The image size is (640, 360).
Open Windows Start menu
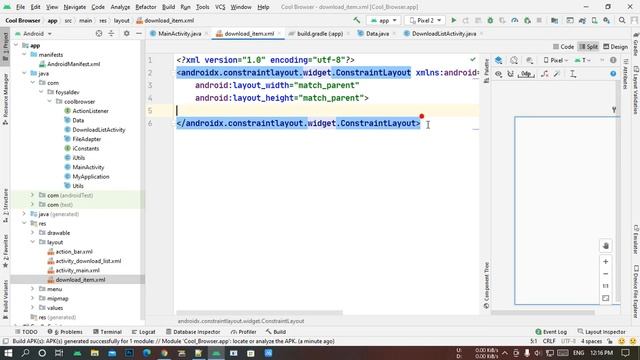point(8,353)
